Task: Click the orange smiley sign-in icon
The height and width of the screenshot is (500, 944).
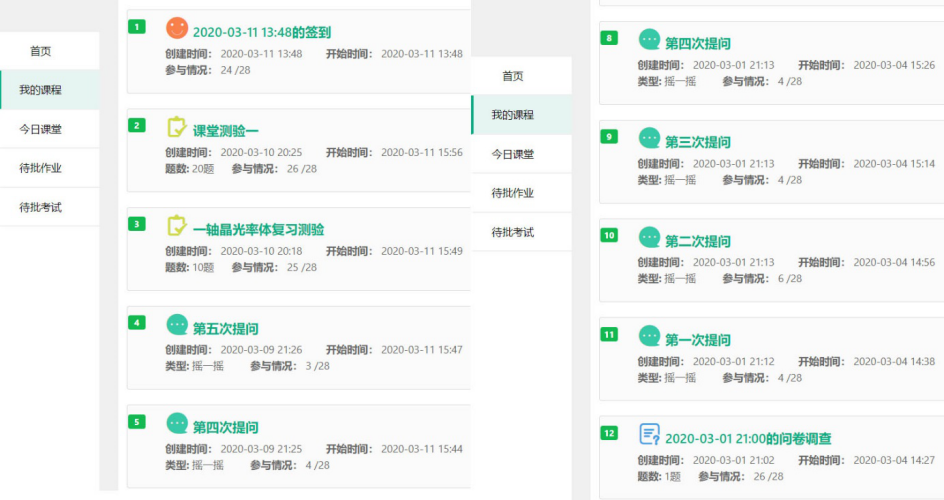Action: click(176, 28)
